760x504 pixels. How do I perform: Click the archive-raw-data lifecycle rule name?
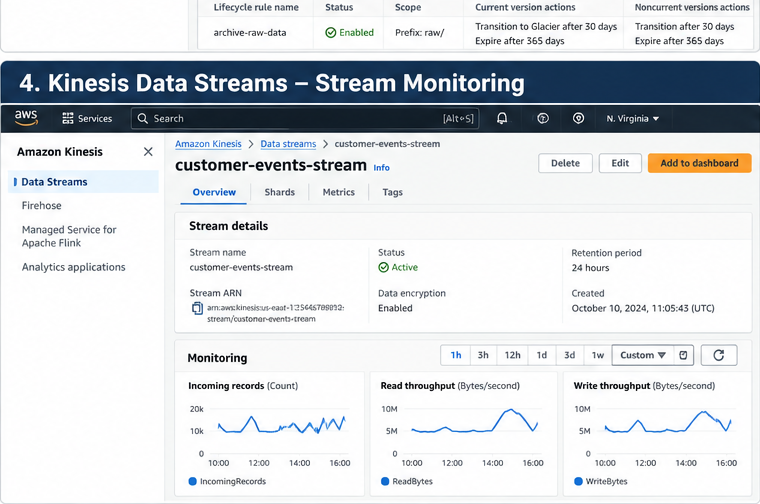pos(250,32)
